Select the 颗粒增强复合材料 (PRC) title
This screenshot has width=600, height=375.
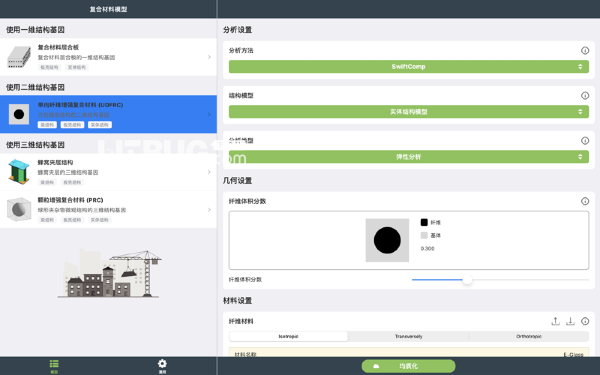tap(70, 200)
